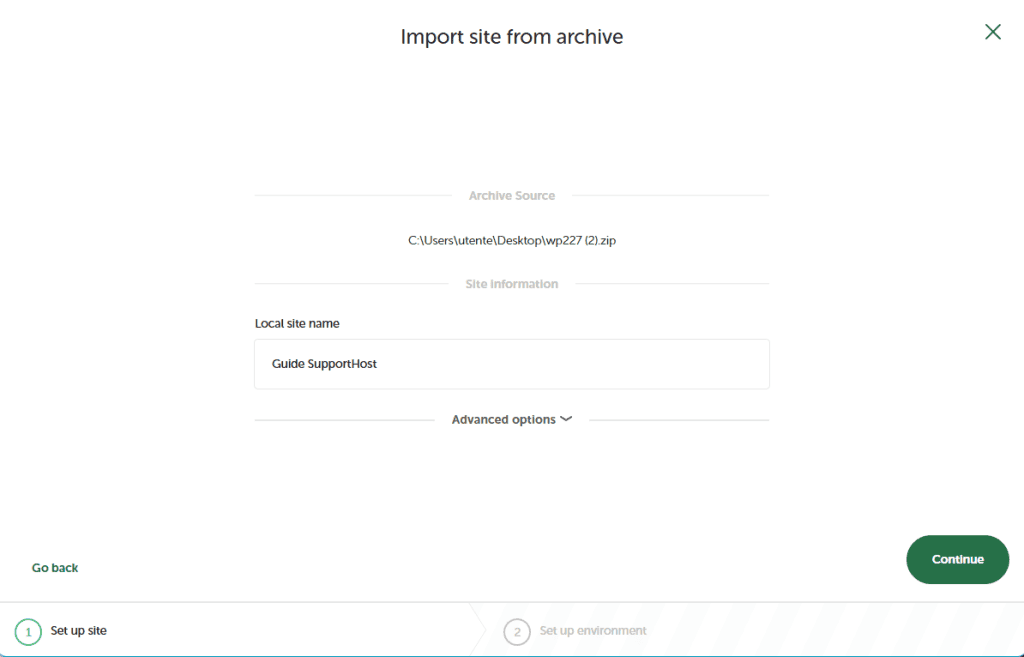
Task: Select the numbered badge next to Set up site
Action: coord(28,631)
